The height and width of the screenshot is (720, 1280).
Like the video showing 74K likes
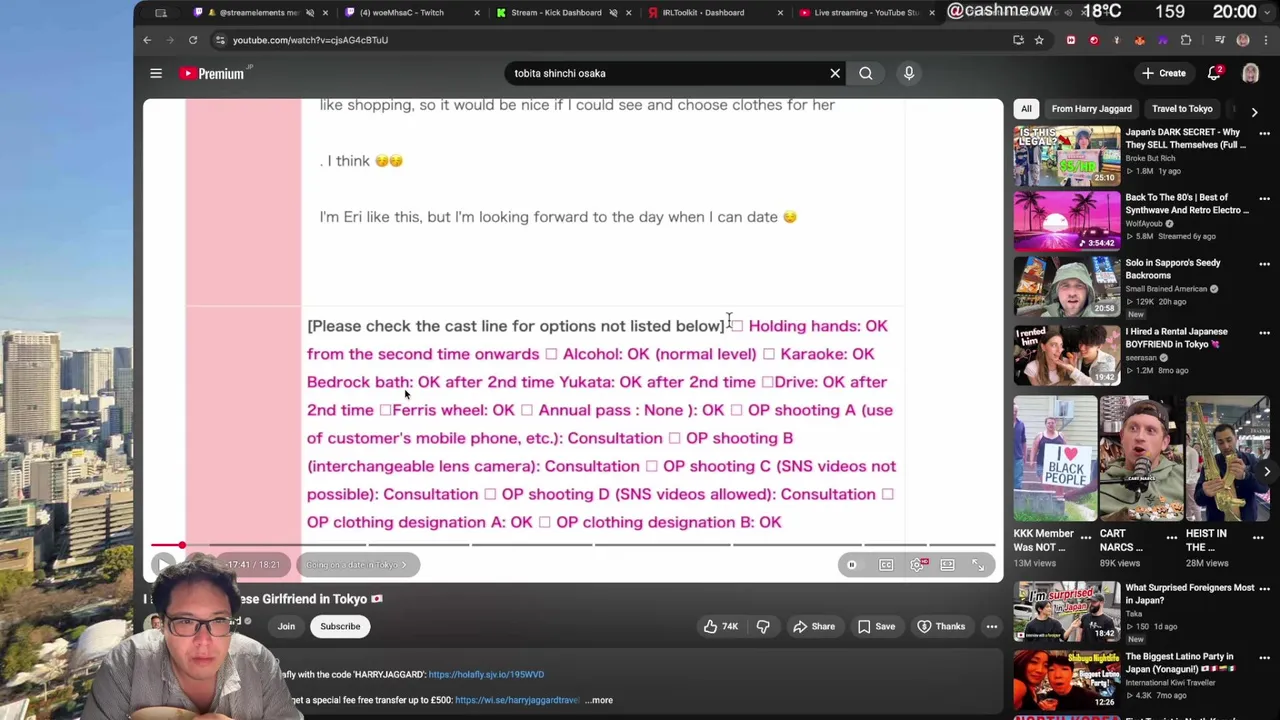pos(720,627)
